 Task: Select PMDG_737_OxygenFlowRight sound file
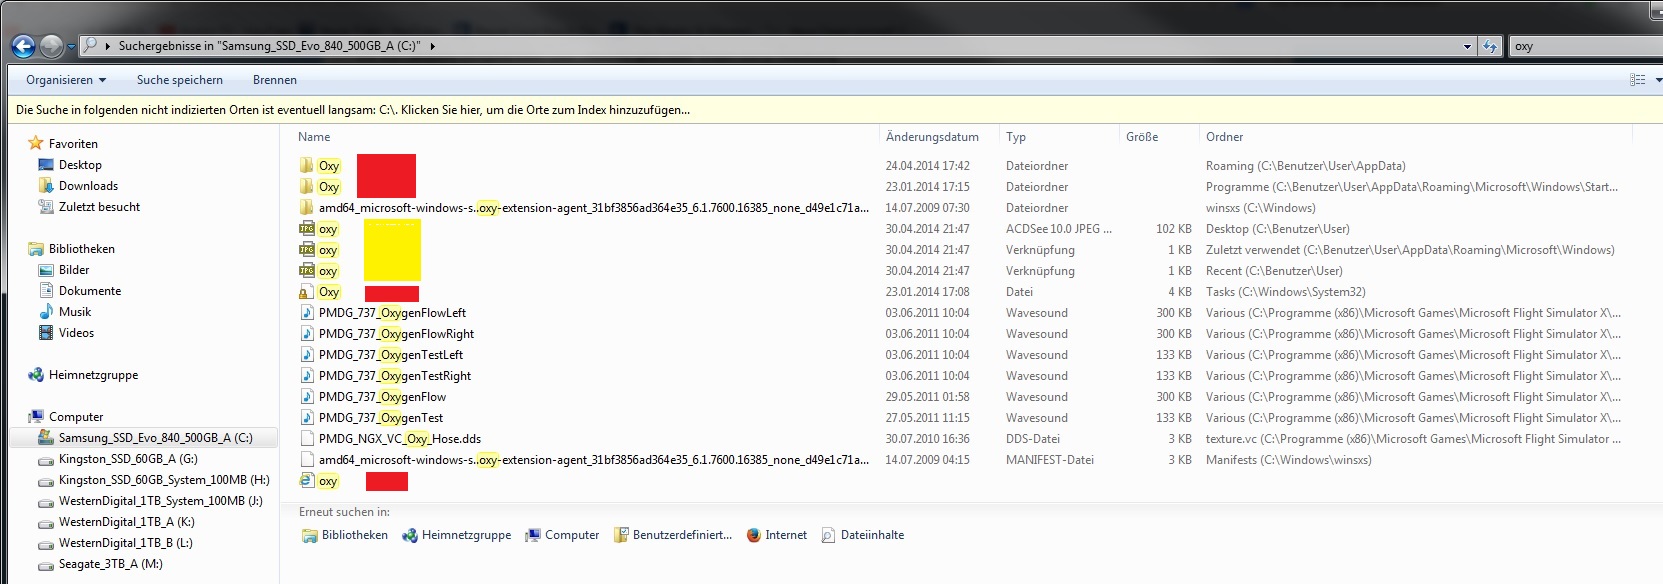[x=396, y=334]
